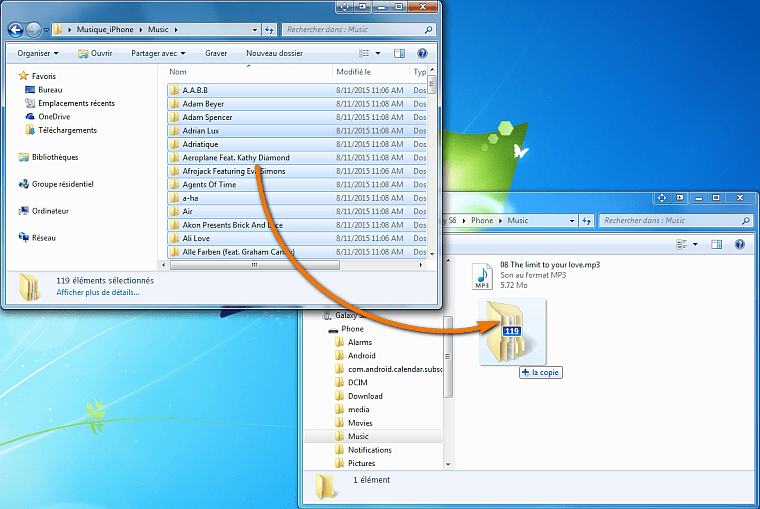Click Nouveau dossier in the toolbar
The width and height of the screenshot is (760, 509).
click(x=274, y=53)
